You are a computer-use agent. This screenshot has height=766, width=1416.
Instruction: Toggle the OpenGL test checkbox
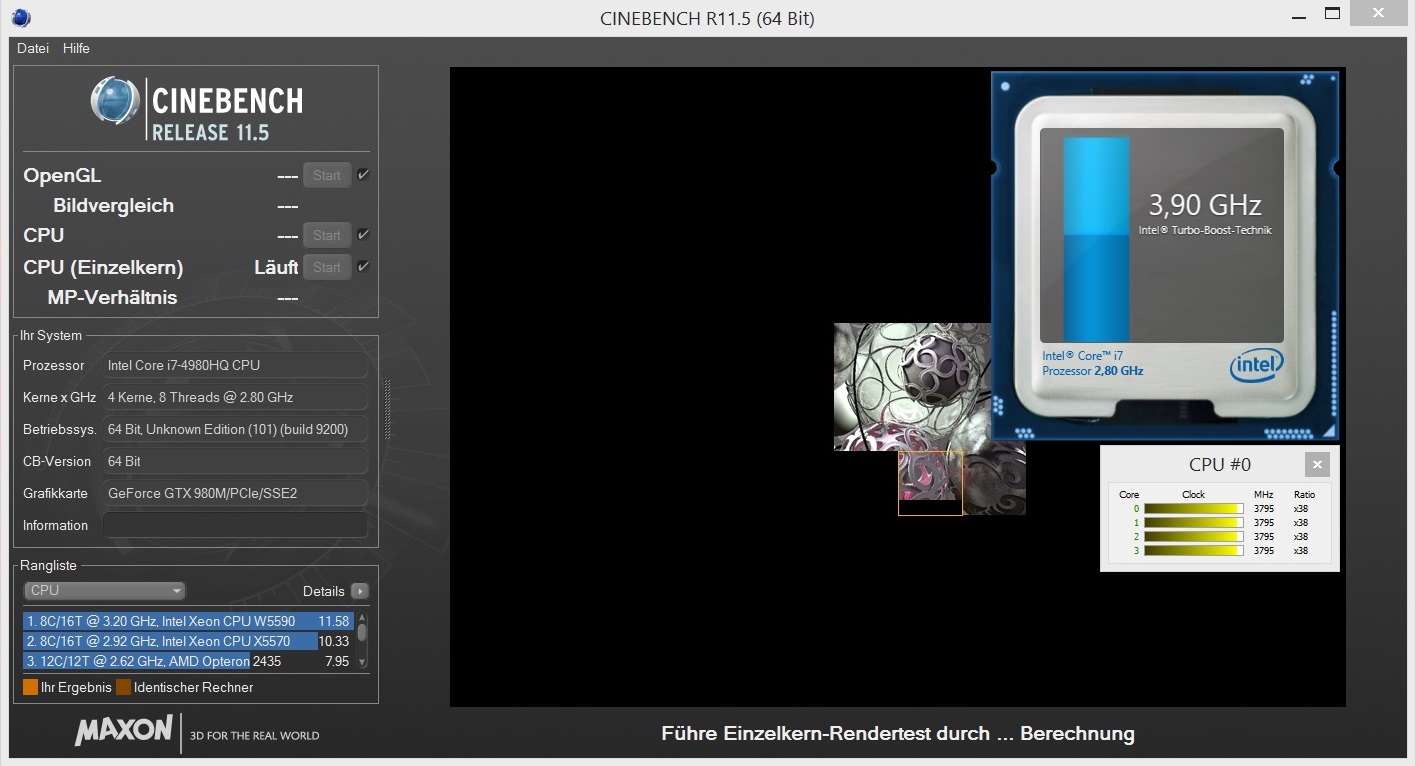[363, 175]
